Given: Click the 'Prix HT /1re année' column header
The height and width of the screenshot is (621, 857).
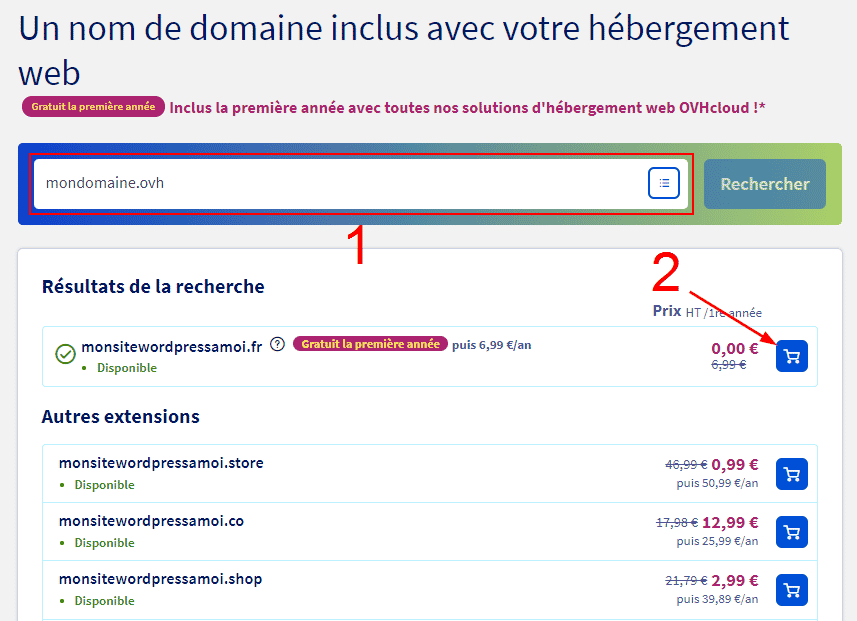Looking at the screenshot, I should coord(706,312).
